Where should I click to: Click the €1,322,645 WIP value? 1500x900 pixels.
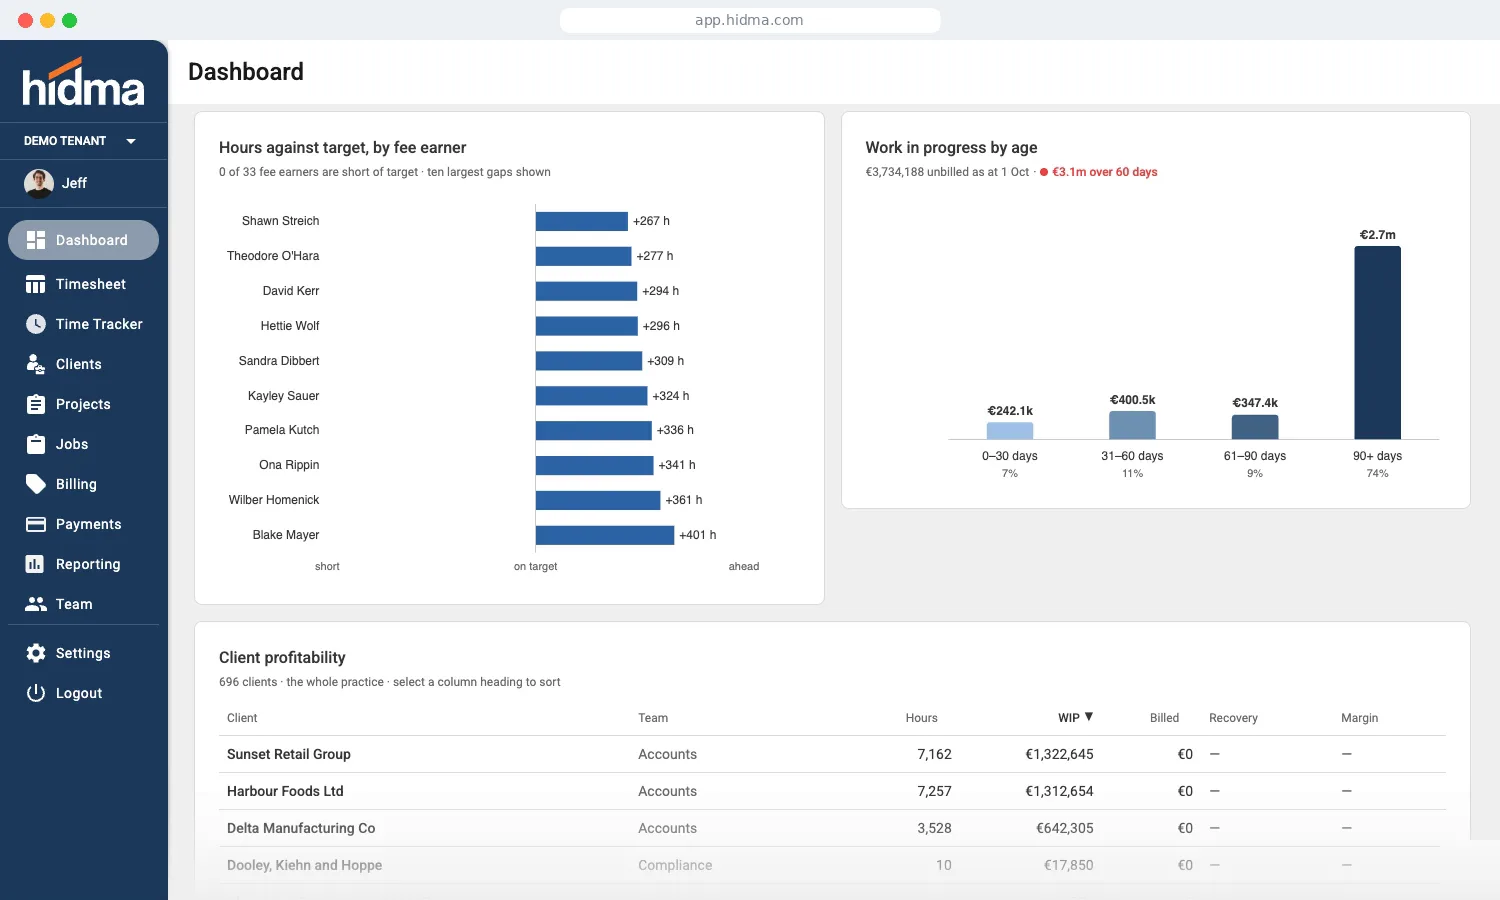pyautogui.click(x=1059, y=754)
